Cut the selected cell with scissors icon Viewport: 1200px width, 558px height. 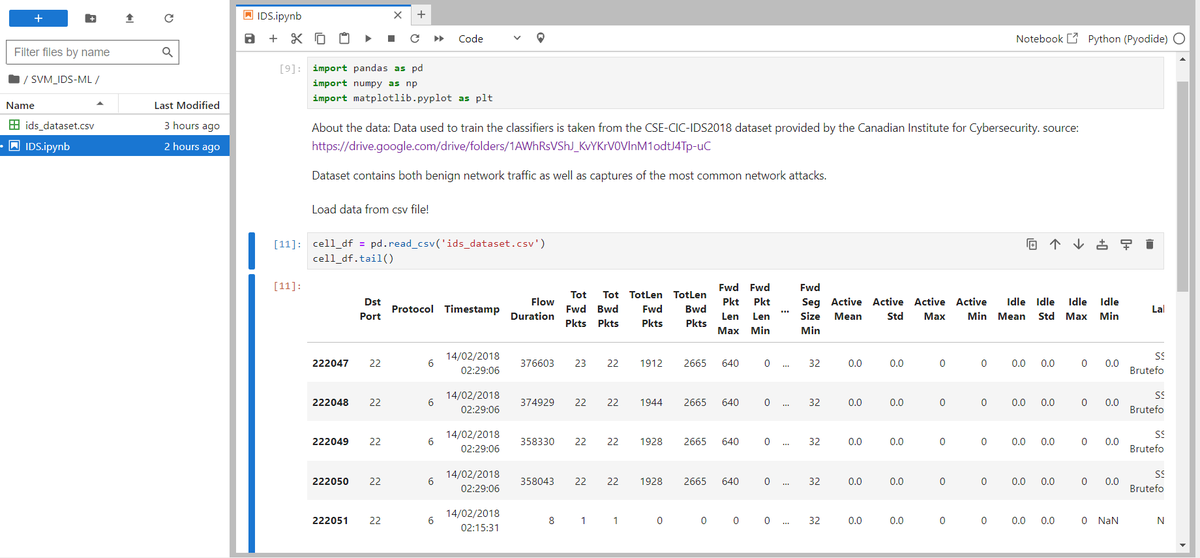[296, 39]
